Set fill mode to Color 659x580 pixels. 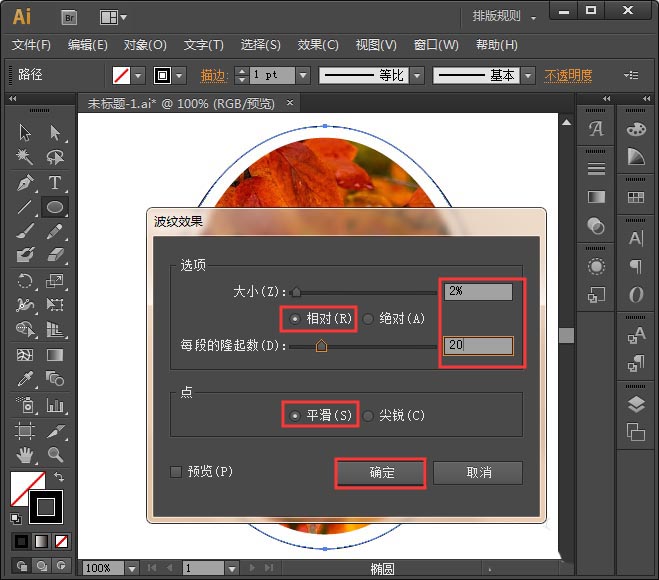(x=21, y=541)
